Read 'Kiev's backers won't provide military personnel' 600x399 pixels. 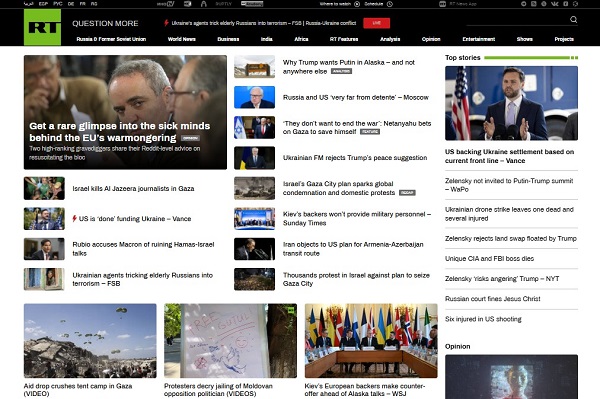[x=357, y=218]
